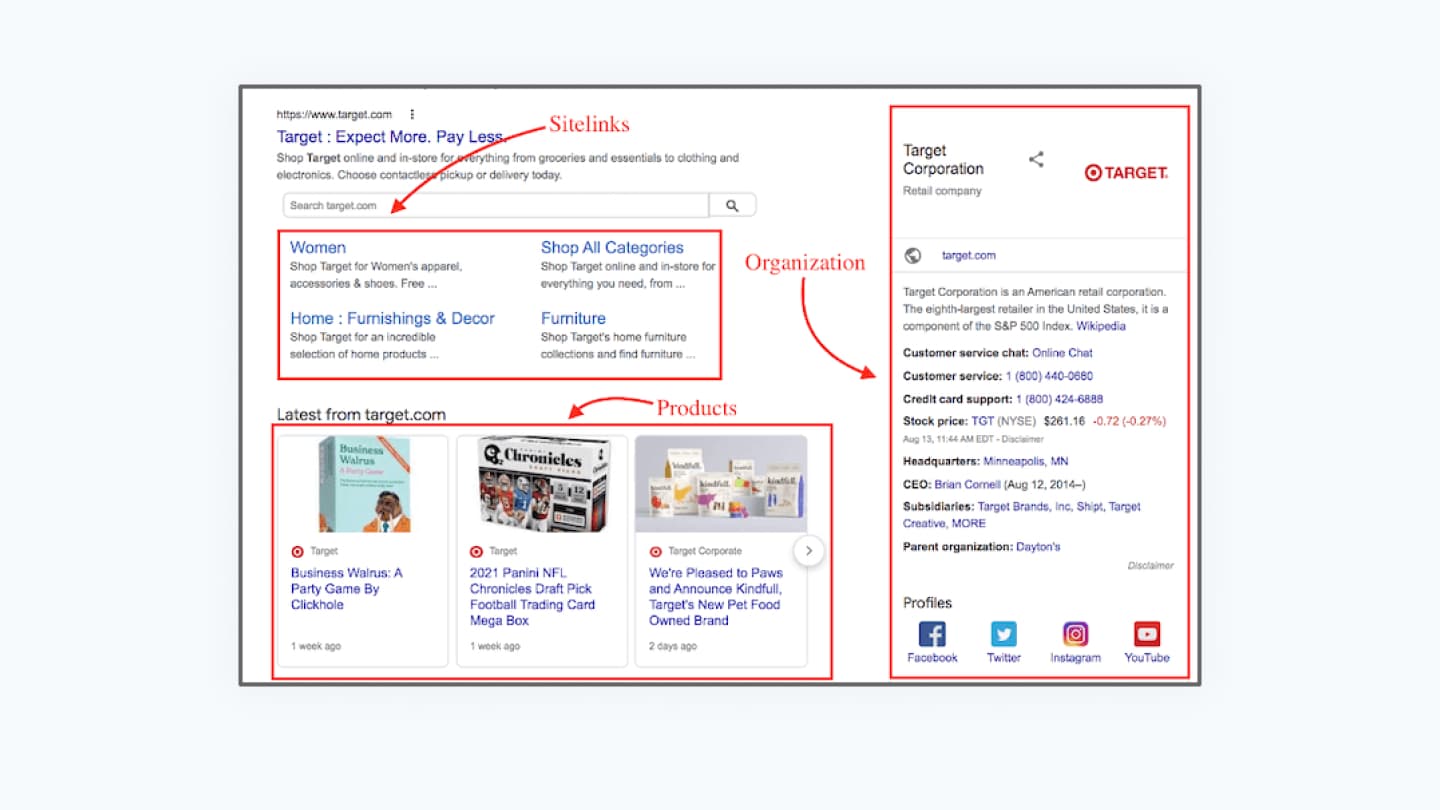The image size is (1440, 810).
Task: Open the YouTube profile icon
Action: 1147,634
